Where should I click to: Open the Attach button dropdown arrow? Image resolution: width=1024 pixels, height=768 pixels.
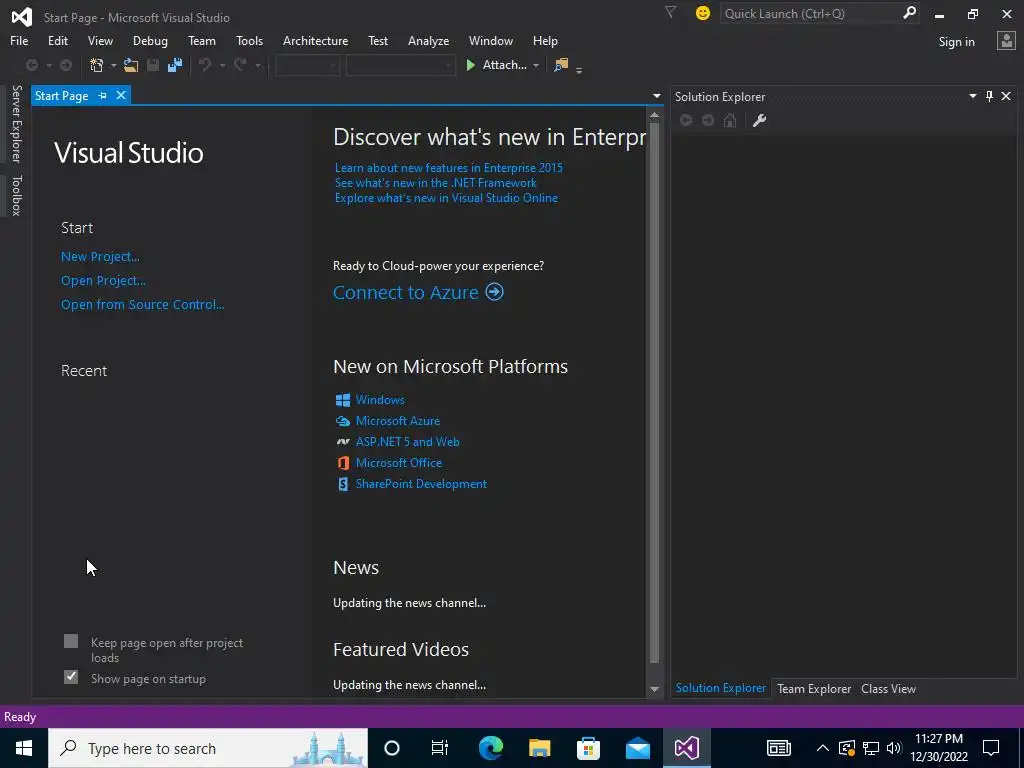(536, 65)
